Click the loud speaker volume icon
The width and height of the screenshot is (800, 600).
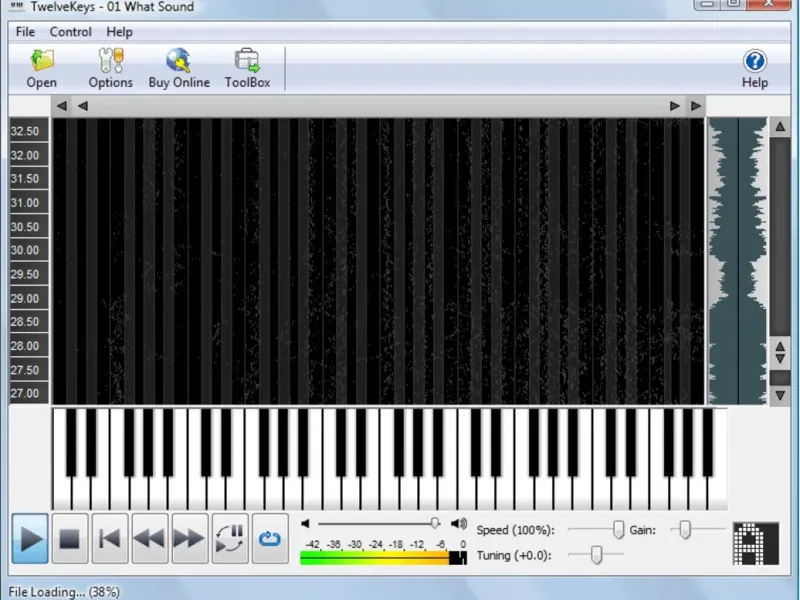coord(459,523)
